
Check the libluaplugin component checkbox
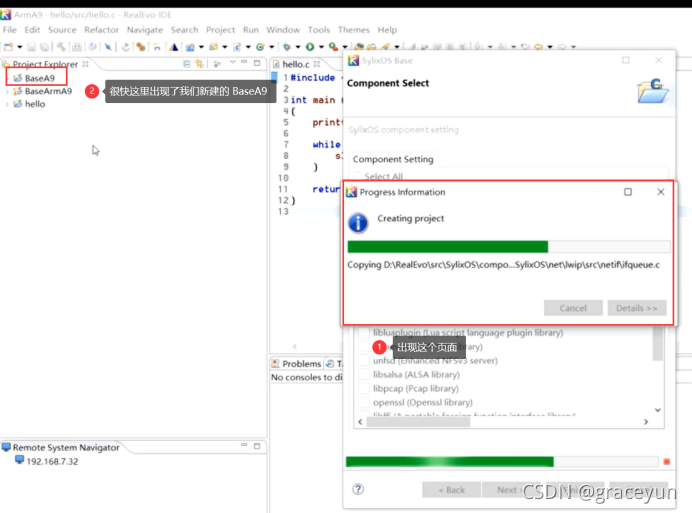pyautogui.click(x=364, y=332)
